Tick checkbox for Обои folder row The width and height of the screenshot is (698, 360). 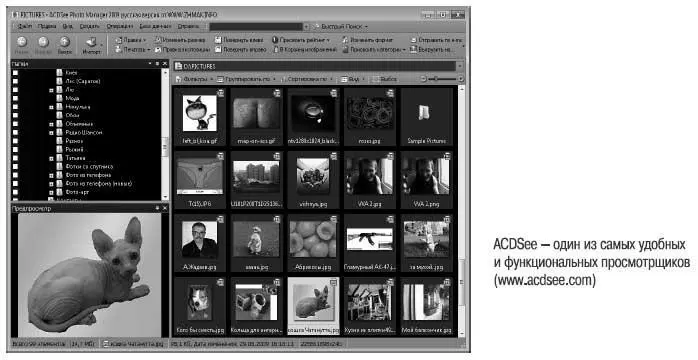15,115
